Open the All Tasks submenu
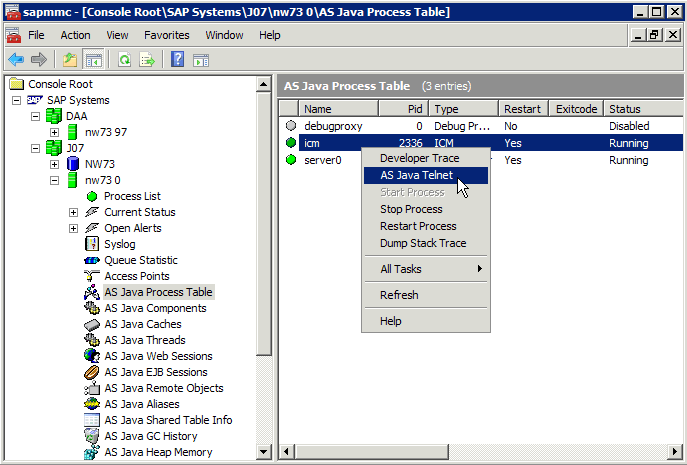Screen dimensions: 687x465 [x=425, y=269]
